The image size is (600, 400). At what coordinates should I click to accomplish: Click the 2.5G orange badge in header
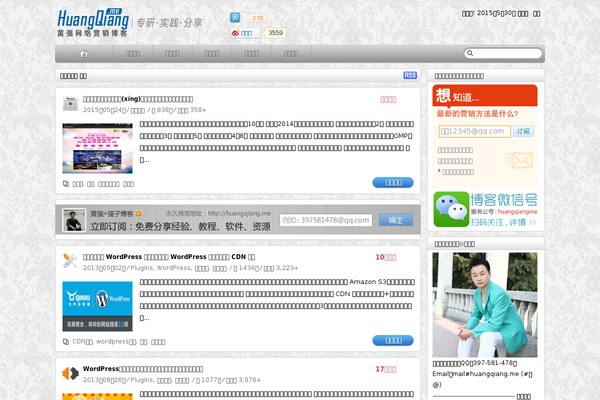click(x=258, y=18)
